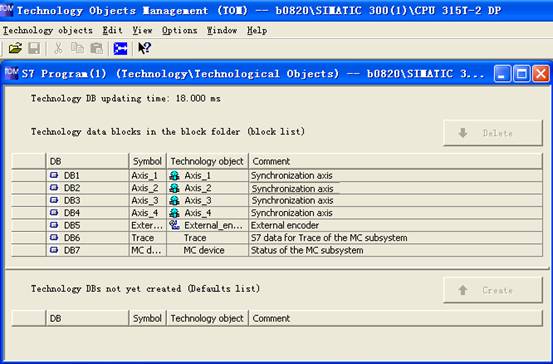This screenshot has width=553, height=364.
Task: Click the Symbol column header in block list
Action: [147, 161]
